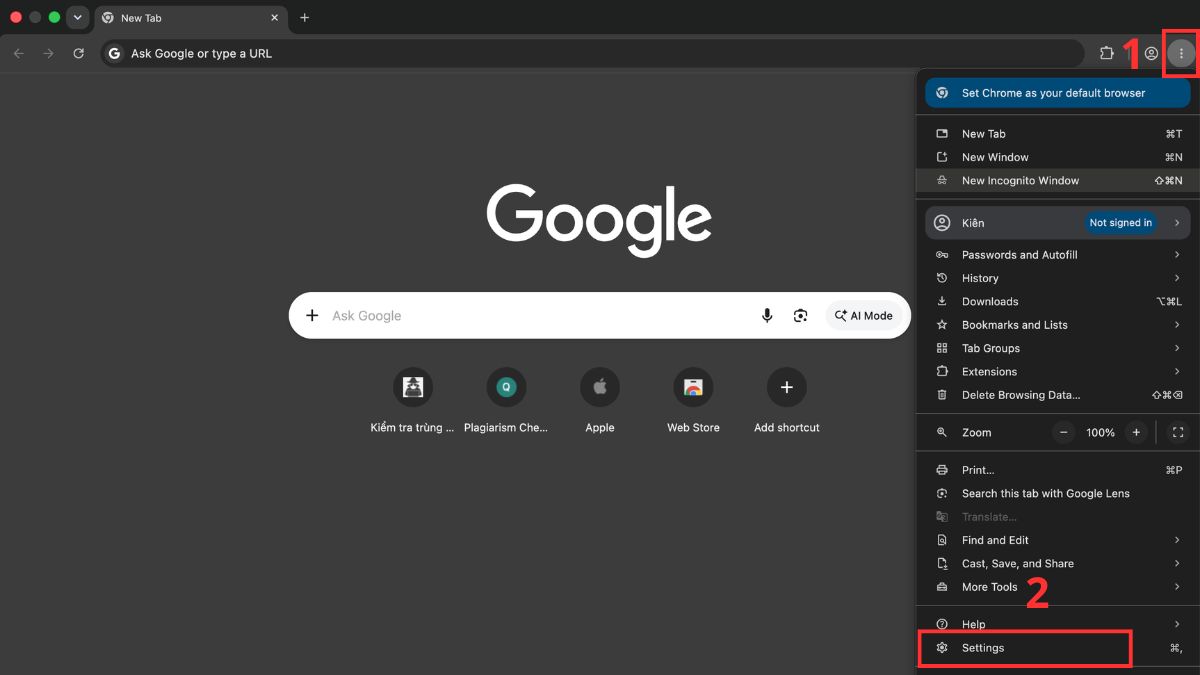Click the address bar URL field
The width and height of the screenshot is (1200, 675).
592,53
